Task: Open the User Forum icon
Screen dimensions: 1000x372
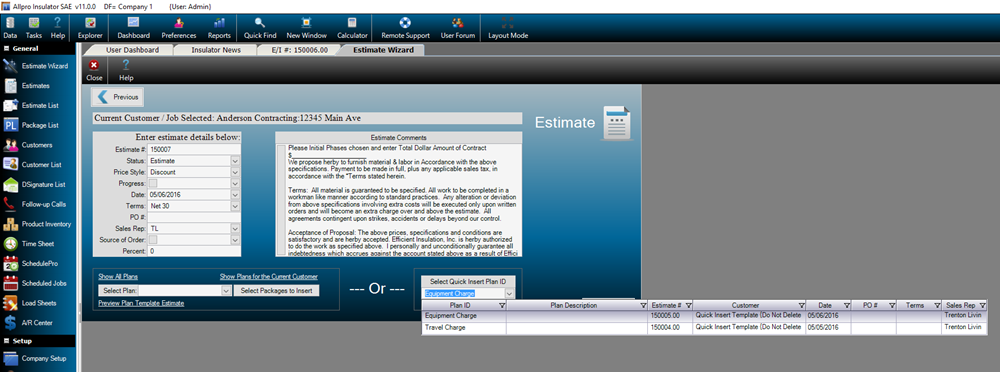Action: 457,28
